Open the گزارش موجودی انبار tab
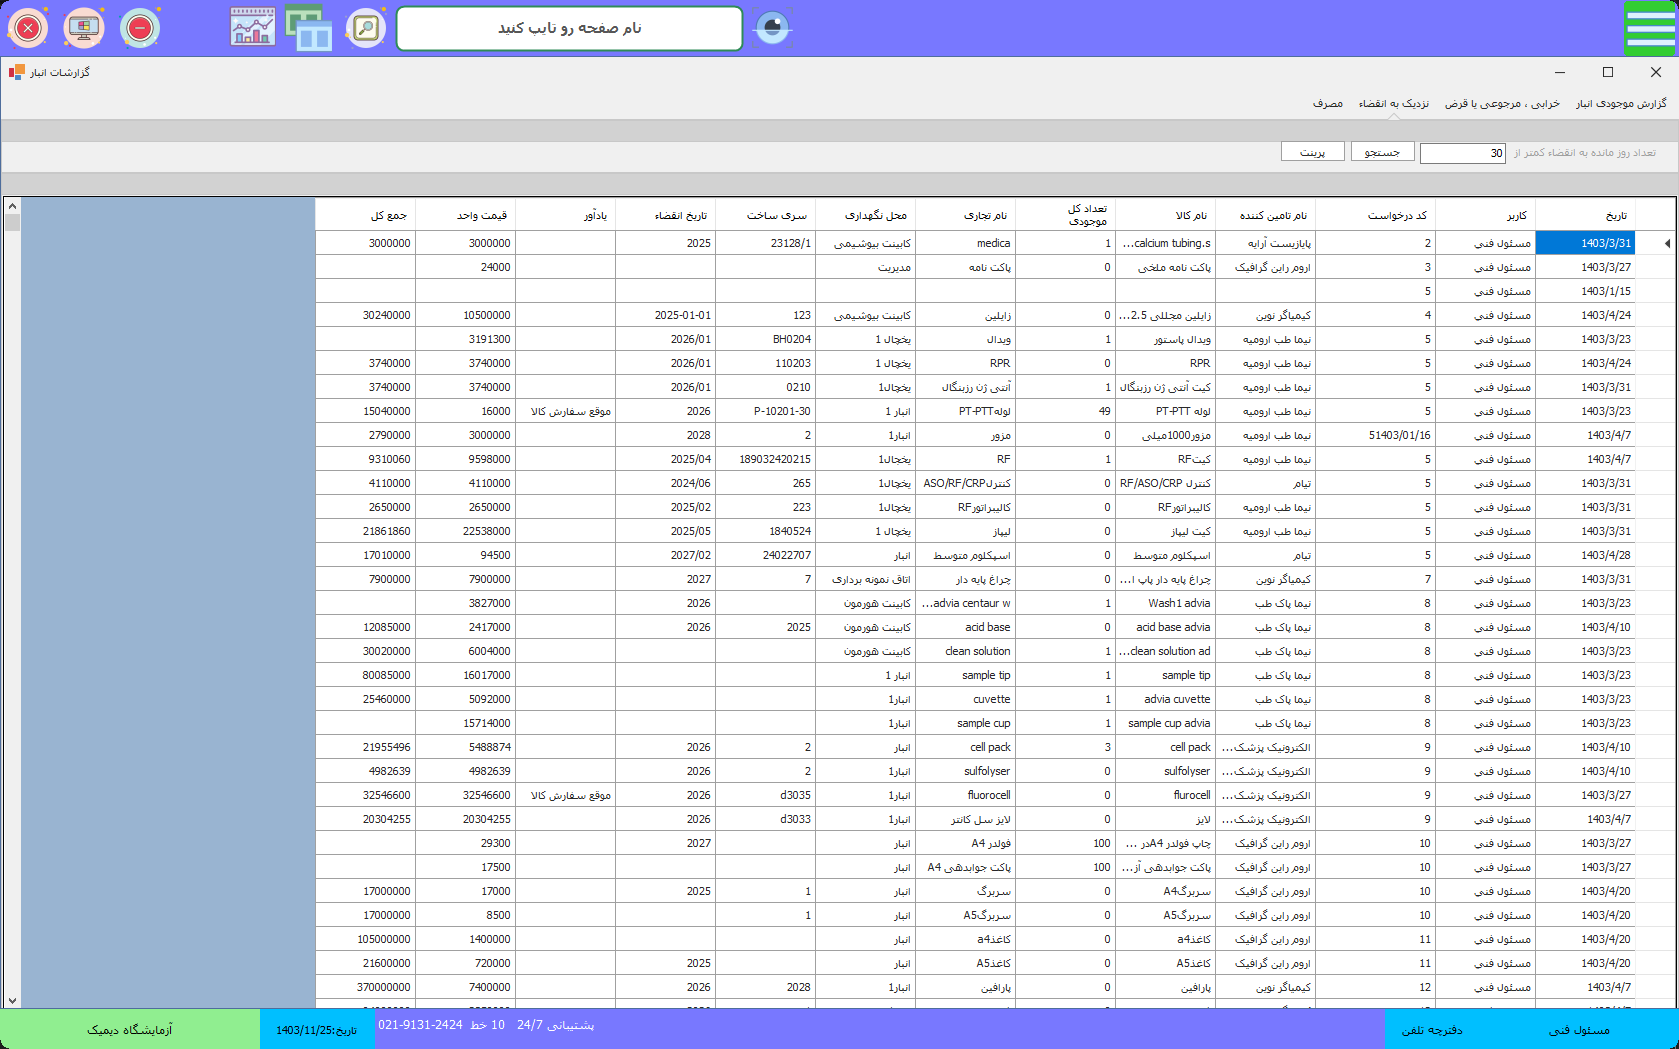The width and height of the screenshot is (1679, 1049). point(1621,104)
